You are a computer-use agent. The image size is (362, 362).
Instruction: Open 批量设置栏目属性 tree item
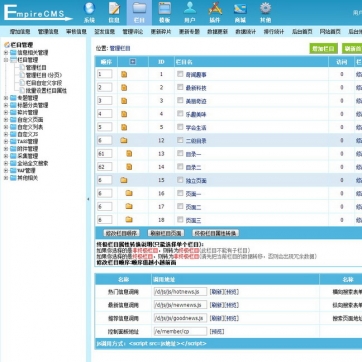(x=46, y=90)
